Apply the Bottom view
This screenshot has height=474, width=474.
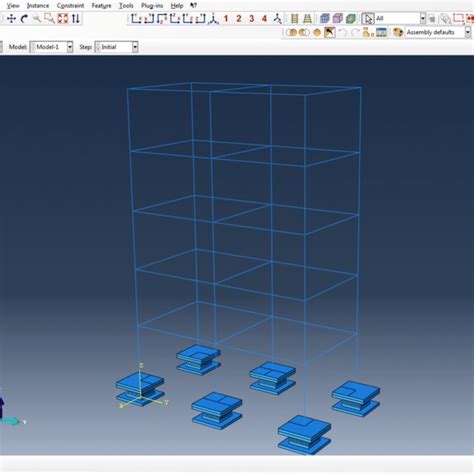(175, 19)
